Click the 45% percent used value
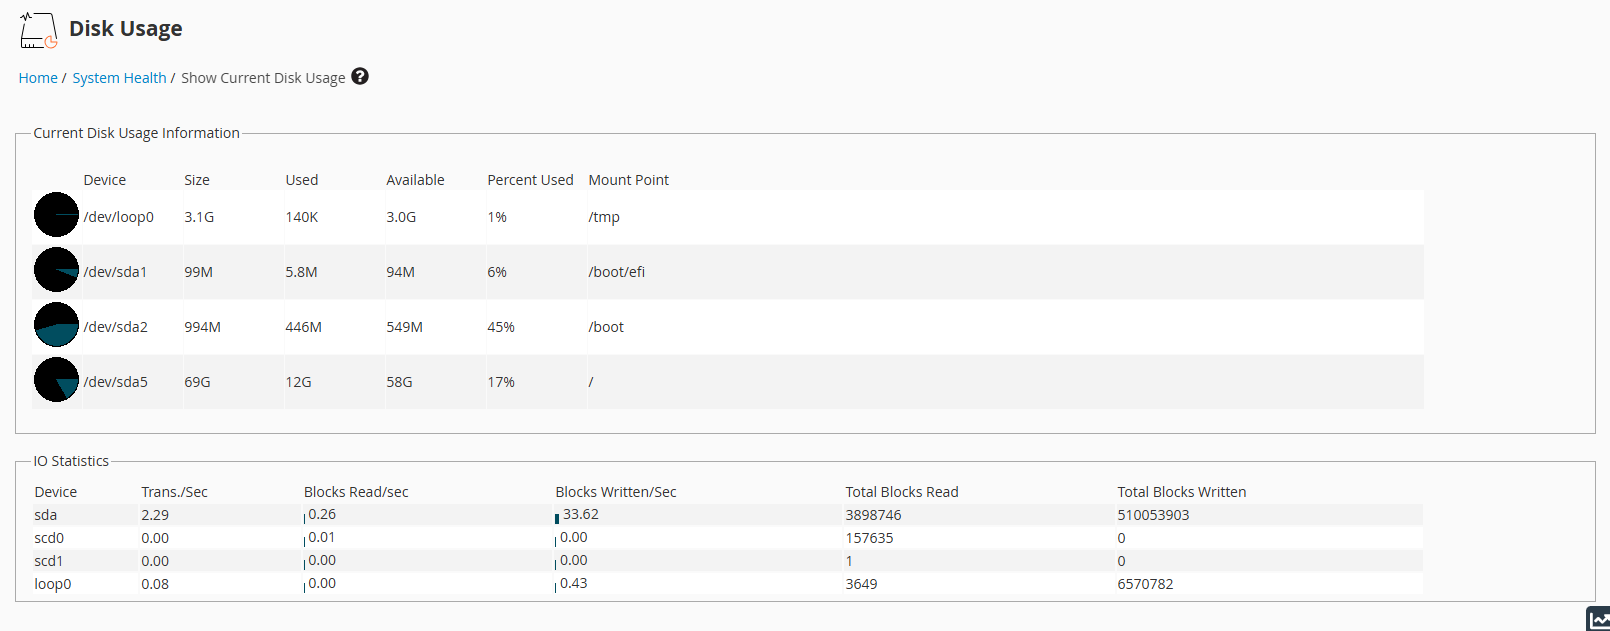1610x631 pixels. click(501, 327)
